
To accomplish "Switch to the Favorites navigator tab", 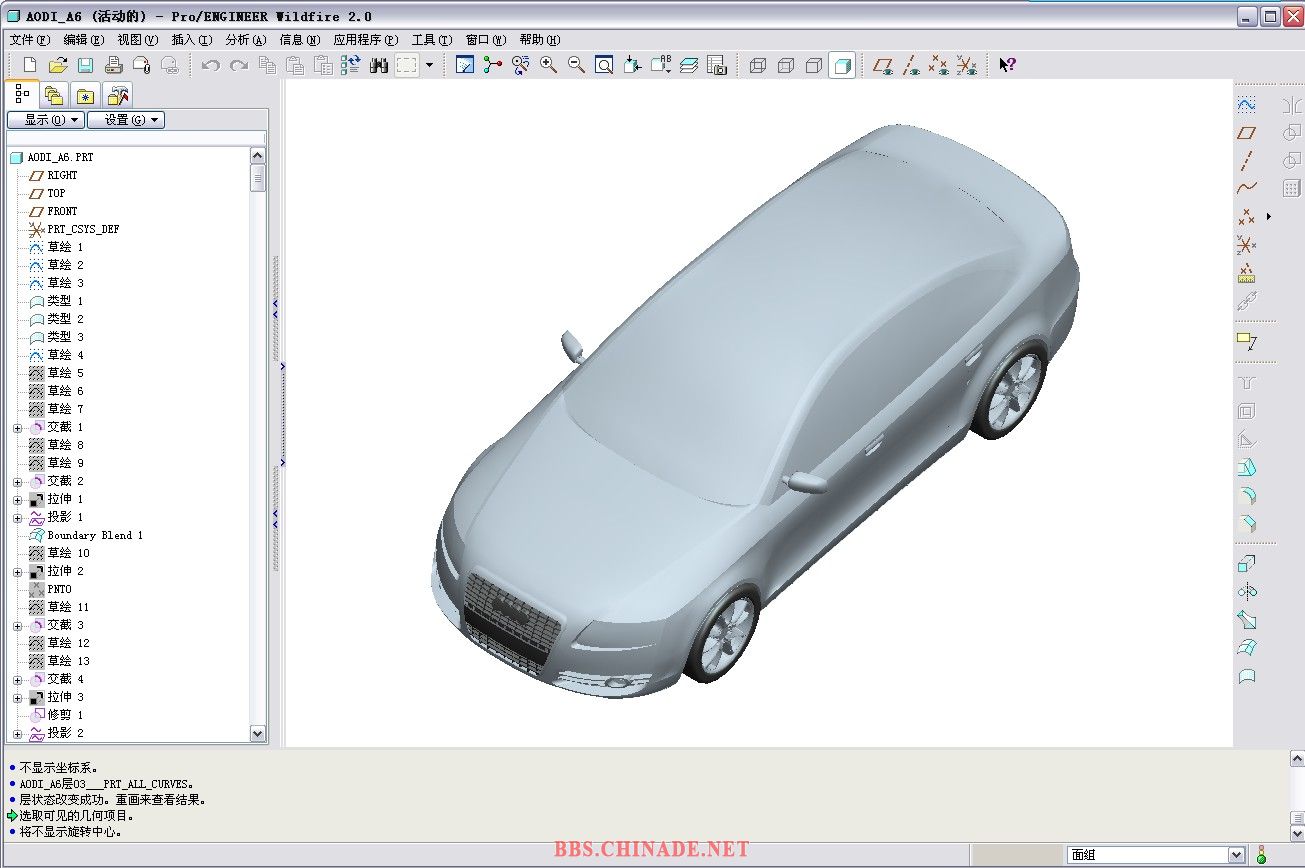I will pos(86,96).
